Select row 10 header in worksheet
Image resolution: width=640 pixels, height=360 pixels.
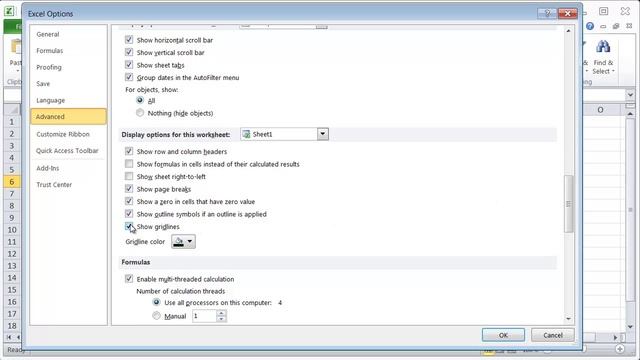click(x=12, y=230)
